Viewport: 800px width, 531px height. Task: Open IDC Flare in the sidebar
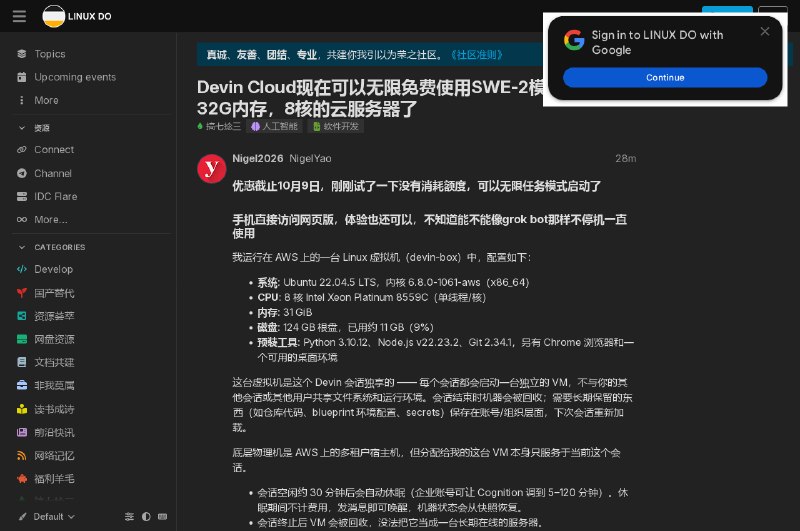[56, 196]
